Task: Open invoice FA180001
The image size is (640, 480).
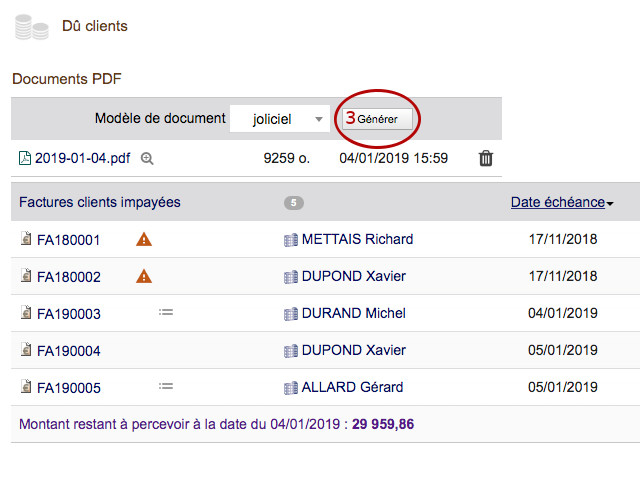Action: point(68,240)
